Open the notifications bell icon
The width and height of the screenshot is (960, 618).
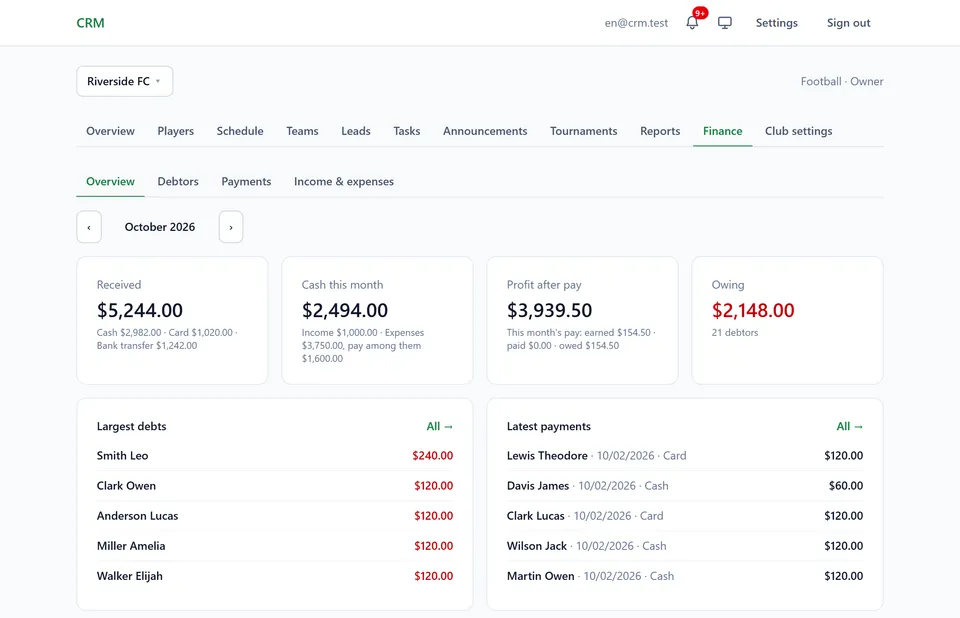(692, 23)
